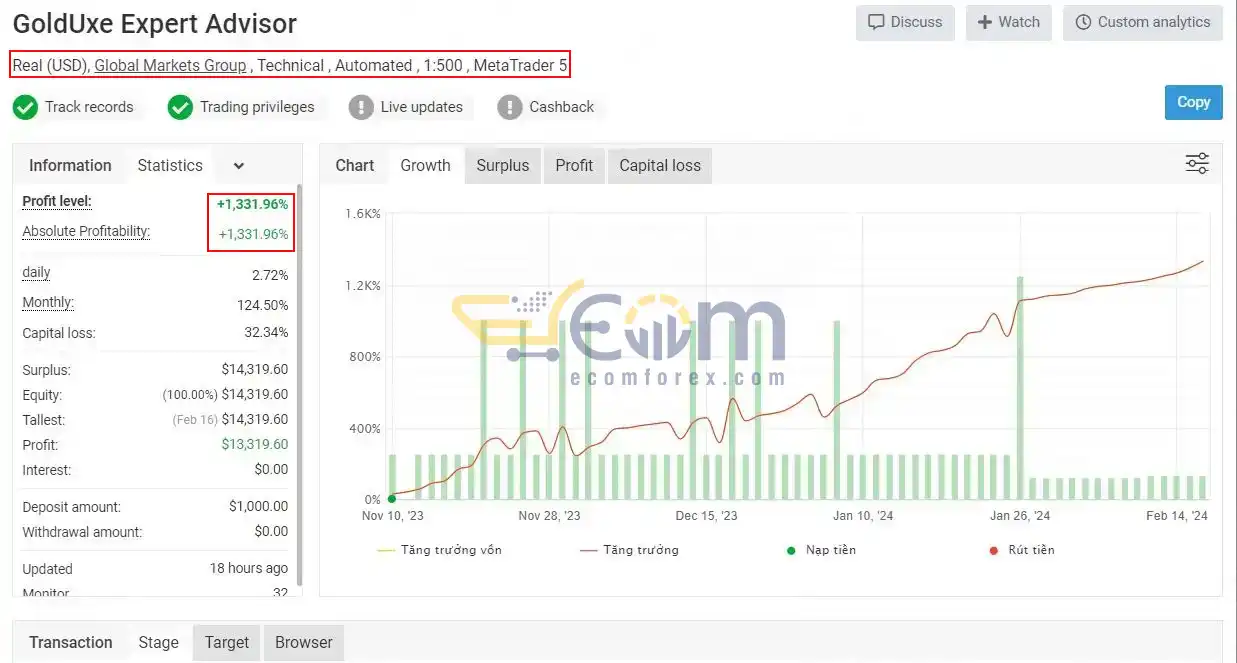The height and width of the screenshot is (663, 1237).
Task: Click the Deposit amount value $1,000.00
Action: point(258,507)
